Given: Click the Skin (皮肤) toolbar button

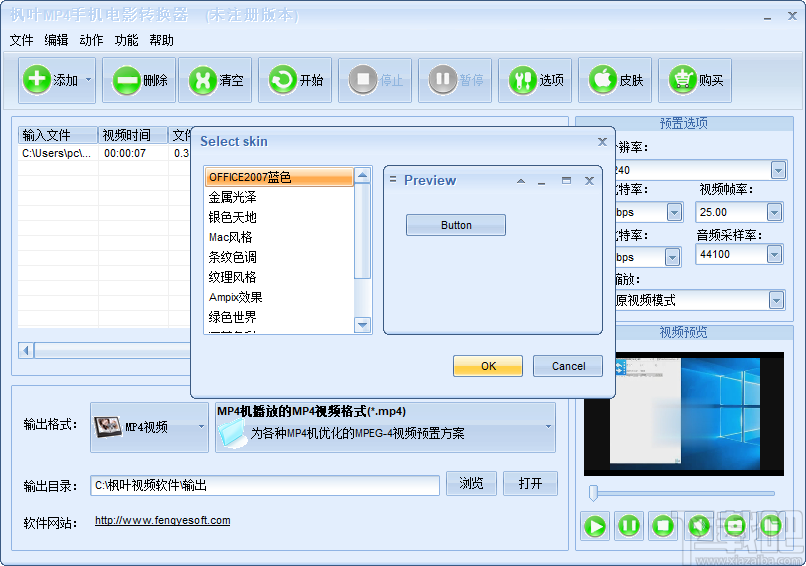Looking at the screenshot, I should (x=615, y=80).
